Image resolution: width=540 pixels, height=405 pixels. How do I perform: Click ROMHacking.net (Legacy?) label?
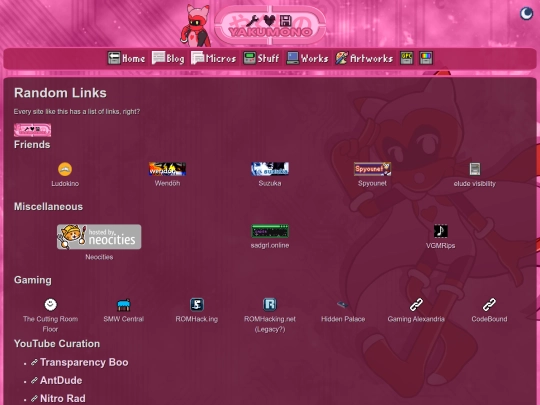[x=270, y=324]
